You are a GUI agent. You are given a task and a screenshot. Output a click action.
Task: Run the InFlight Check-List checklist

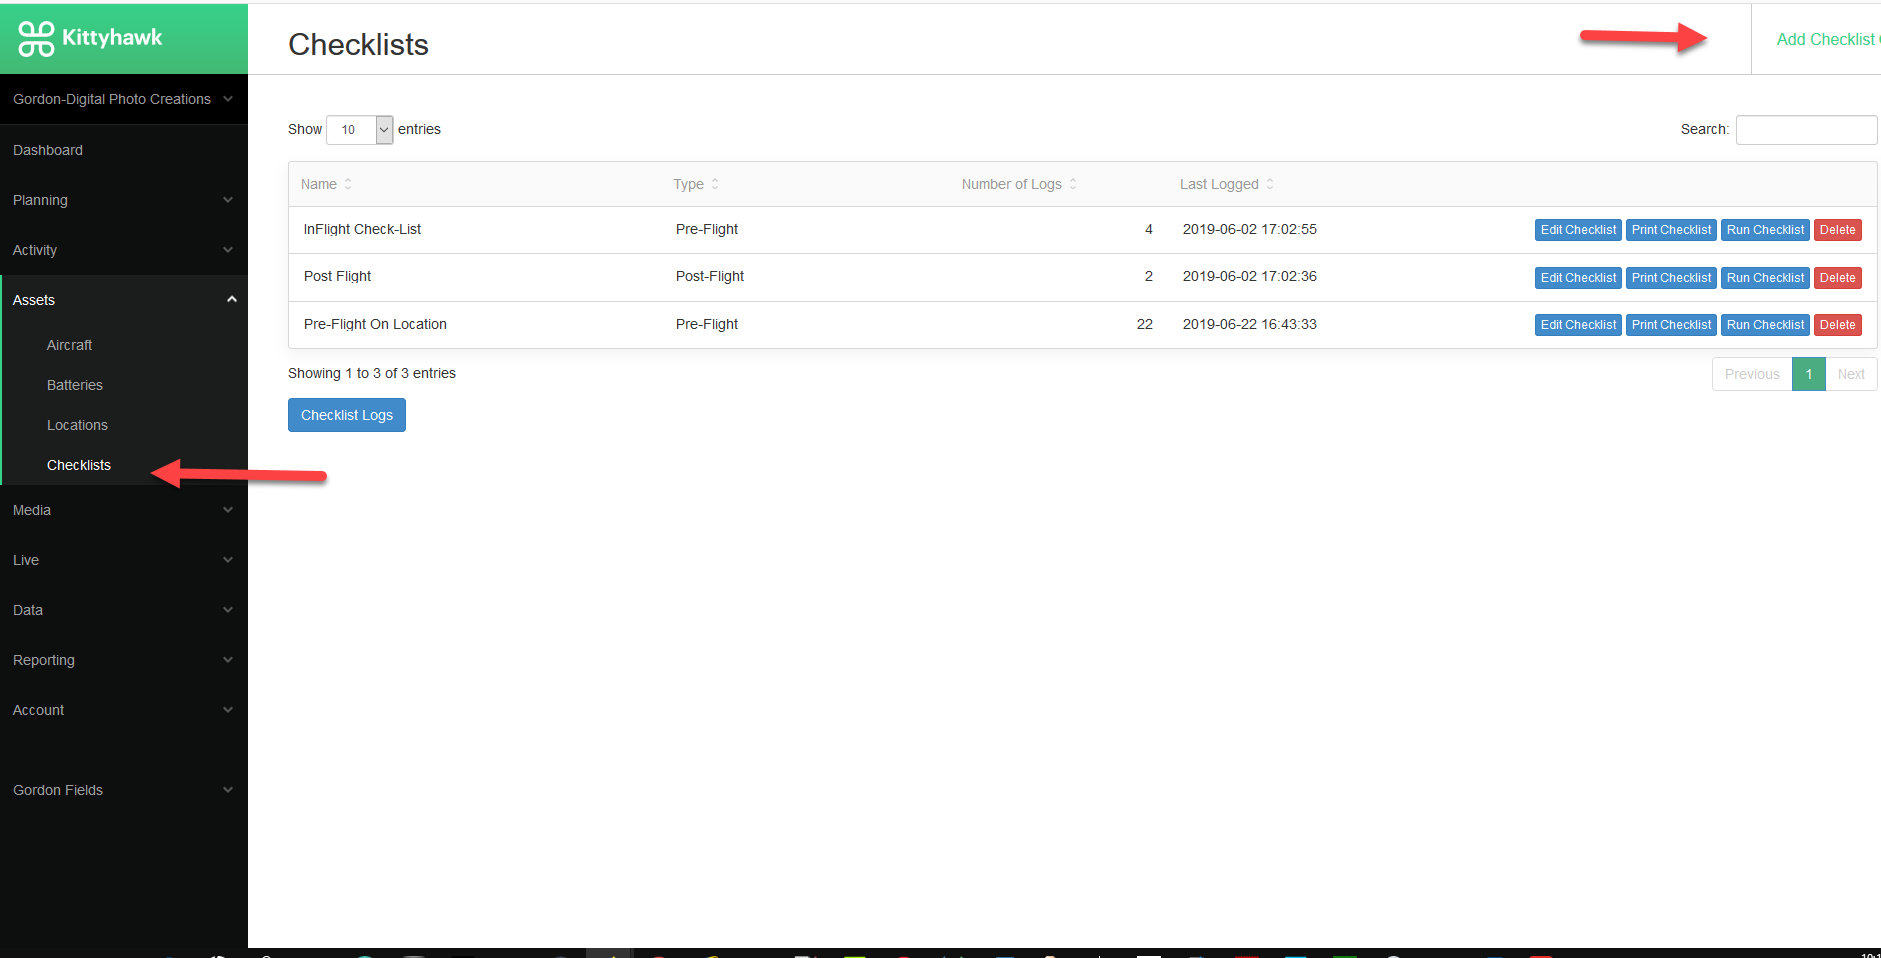click(1765, 230)
